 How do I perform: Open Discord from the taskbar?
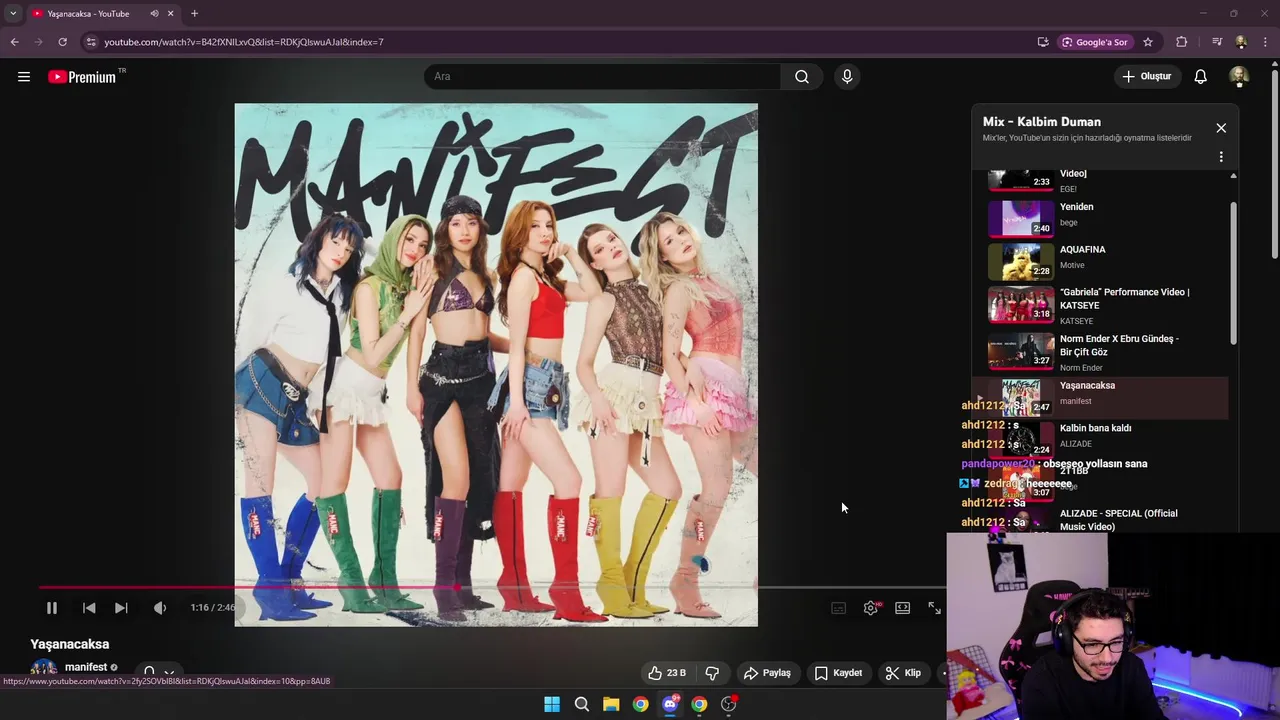coord(670,704)
